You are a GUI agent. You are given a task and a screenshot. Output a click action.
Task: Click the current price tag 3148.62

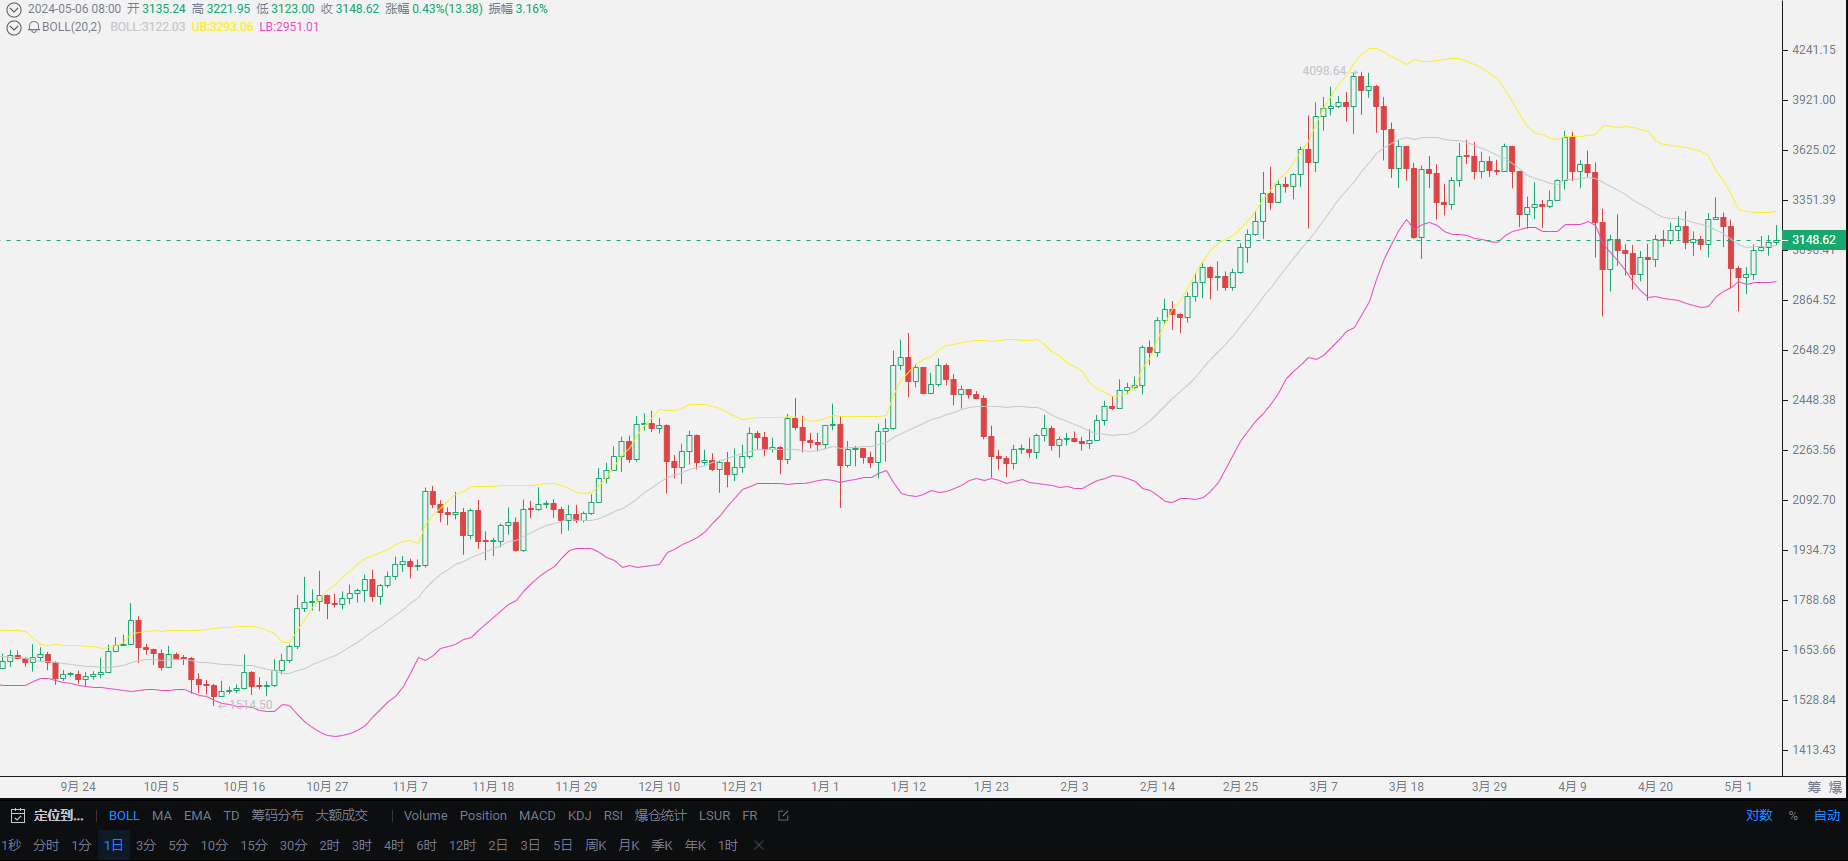(x=1813, y=240)
